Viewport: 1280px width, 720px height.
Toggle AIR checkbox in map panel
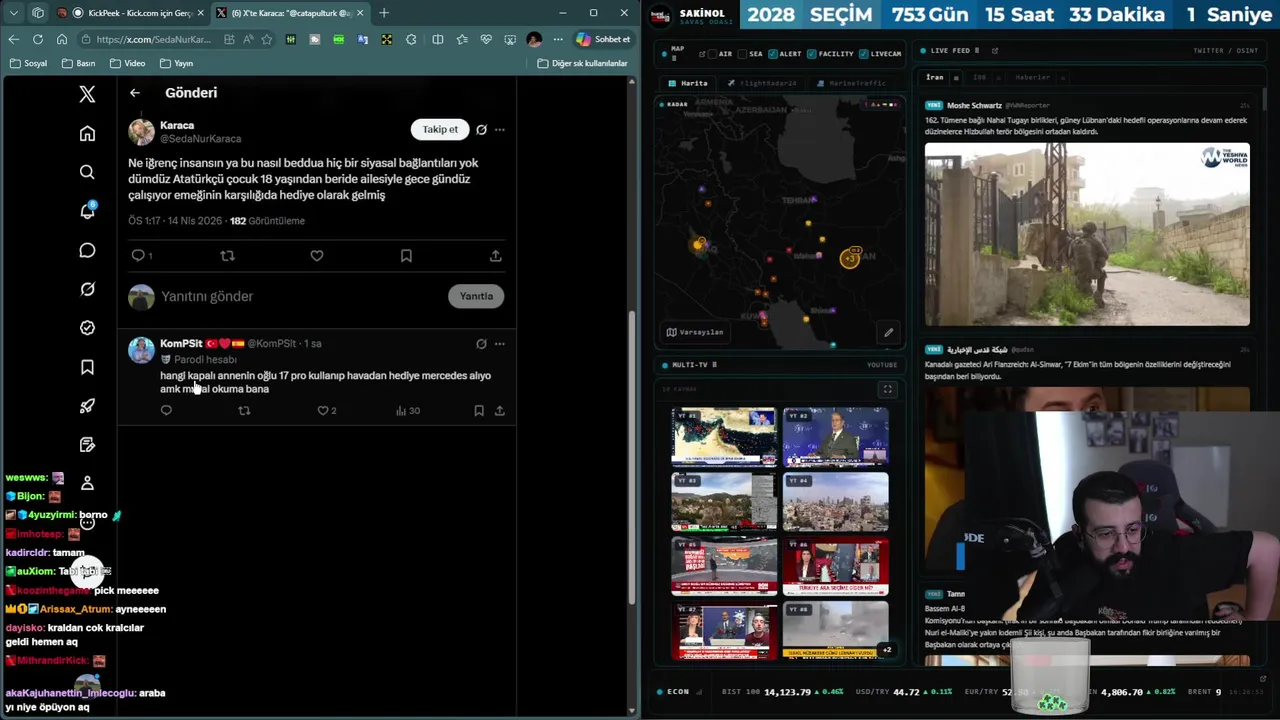714,54
